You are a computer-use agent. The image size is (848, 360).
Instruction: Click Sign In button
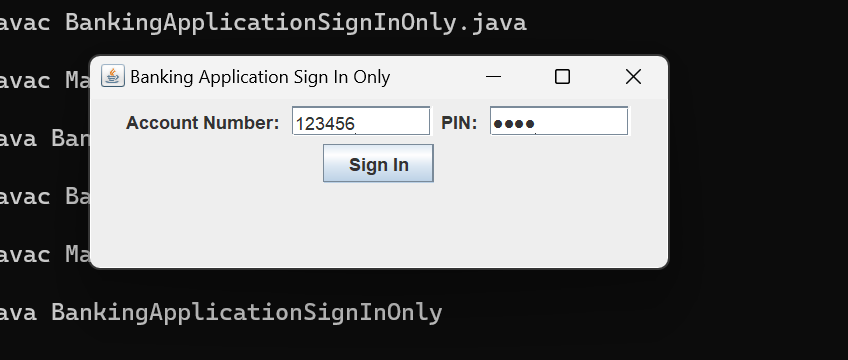point(378,163)
